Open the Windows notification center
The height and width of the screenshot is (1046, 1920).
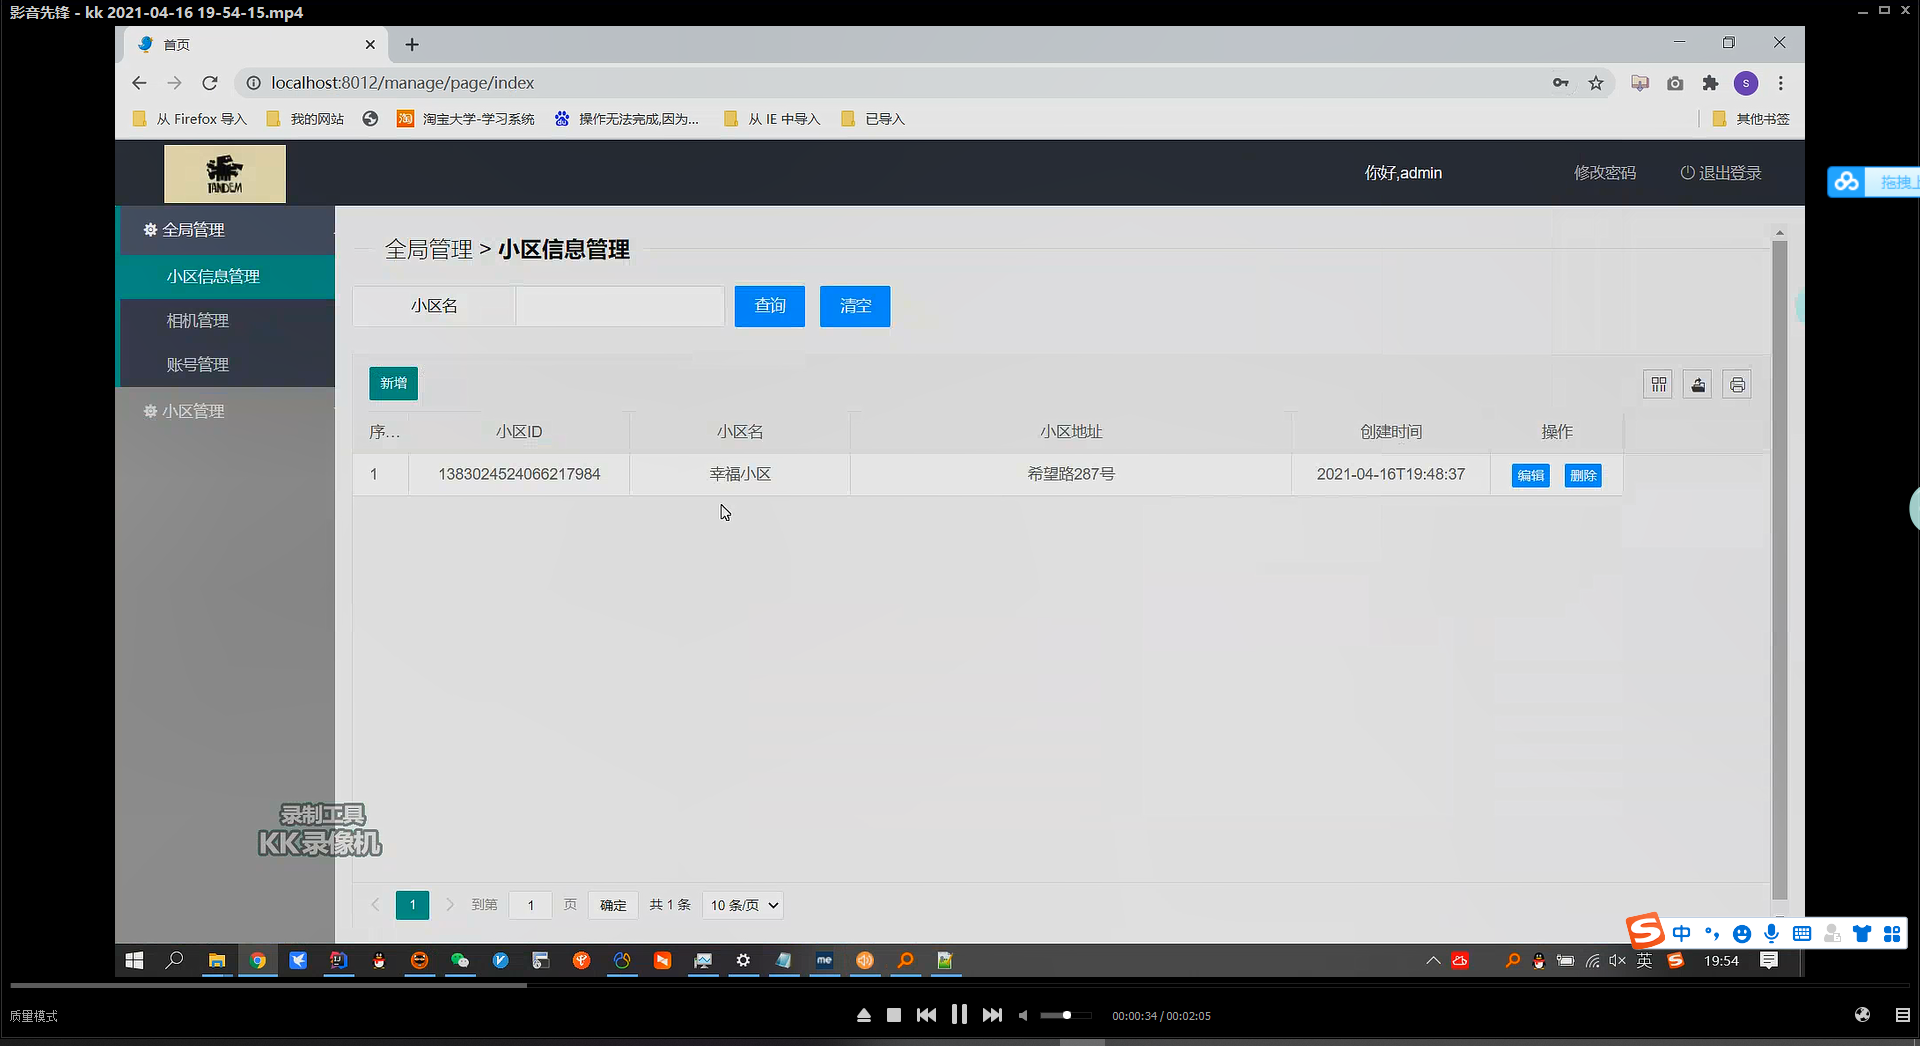pos(1769,960)
